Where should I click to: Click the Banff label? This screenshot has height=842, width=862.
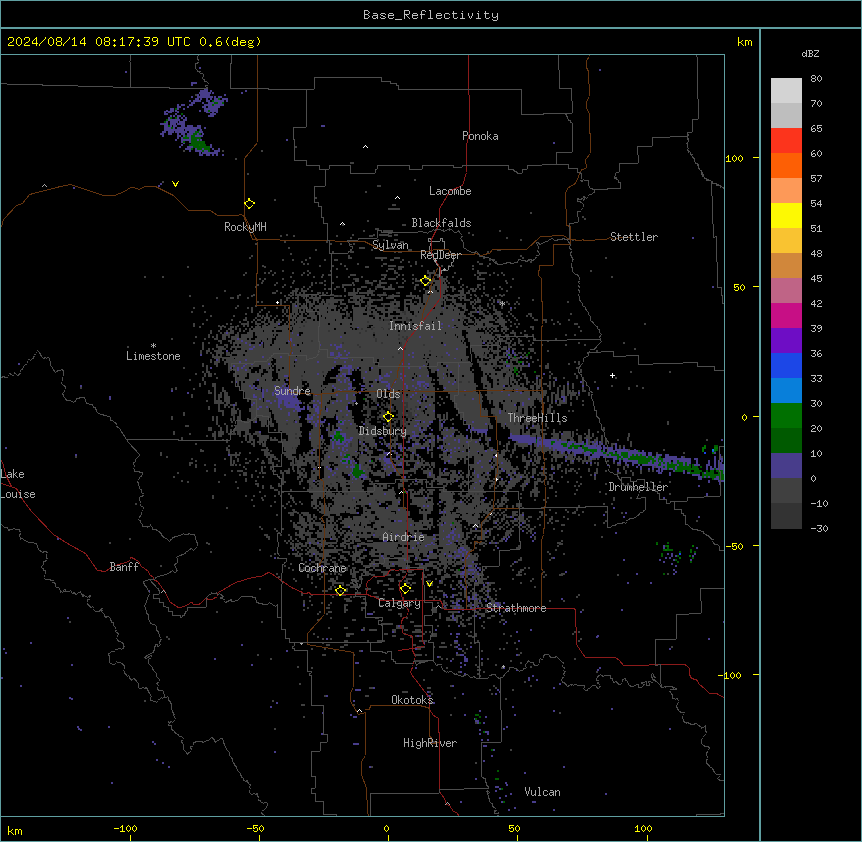pos(124,567)
